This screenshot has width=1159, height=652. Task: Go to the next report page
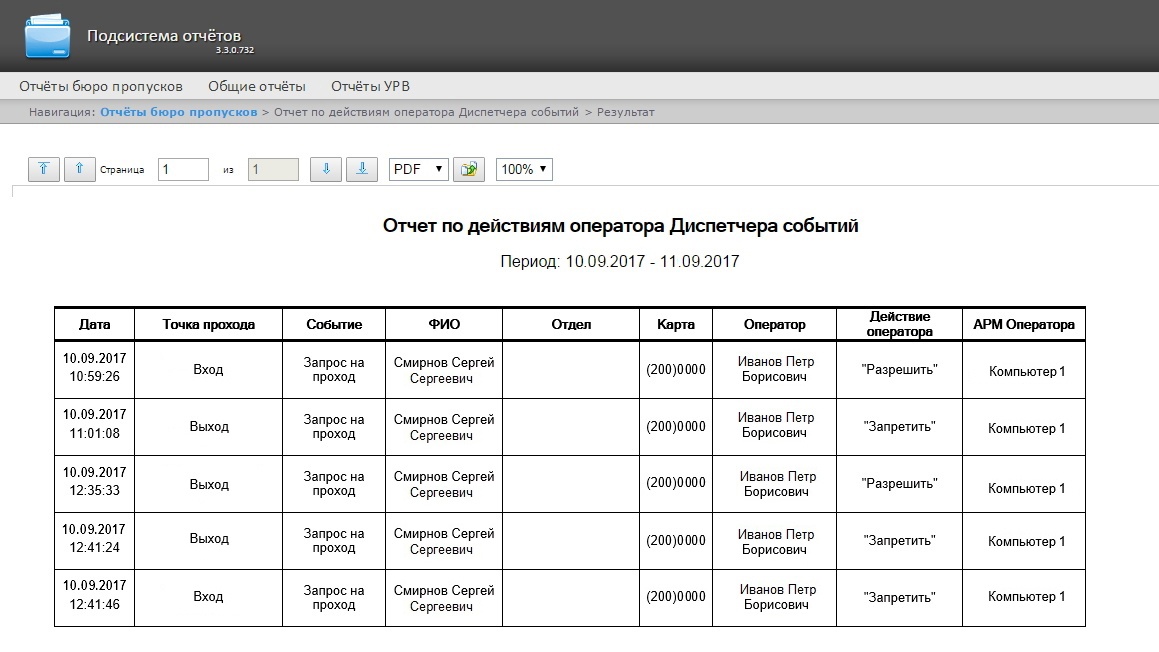tap(326, 170)
